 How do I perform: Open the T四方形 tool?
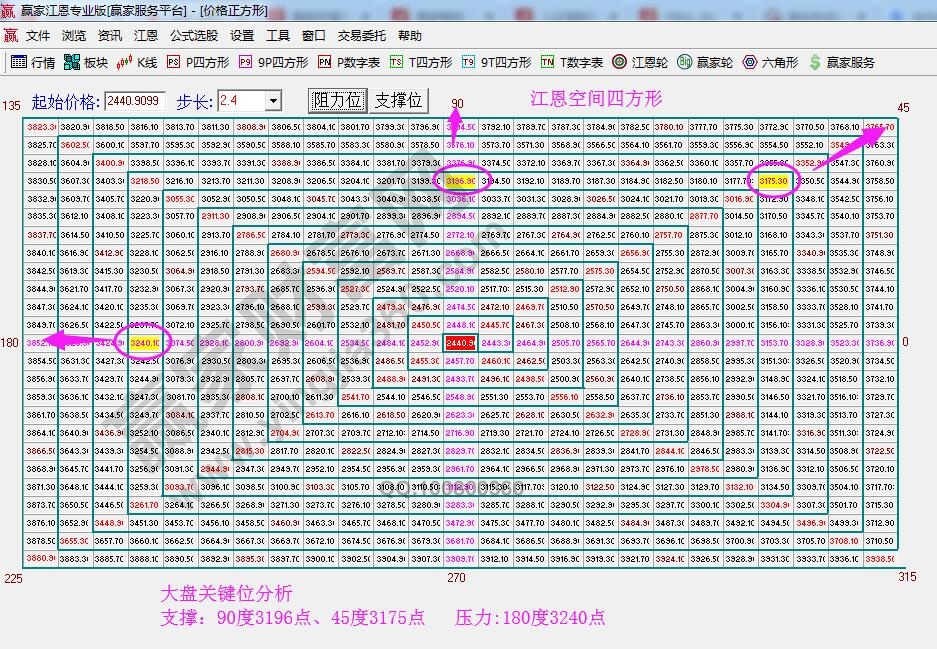pos(410,61)
